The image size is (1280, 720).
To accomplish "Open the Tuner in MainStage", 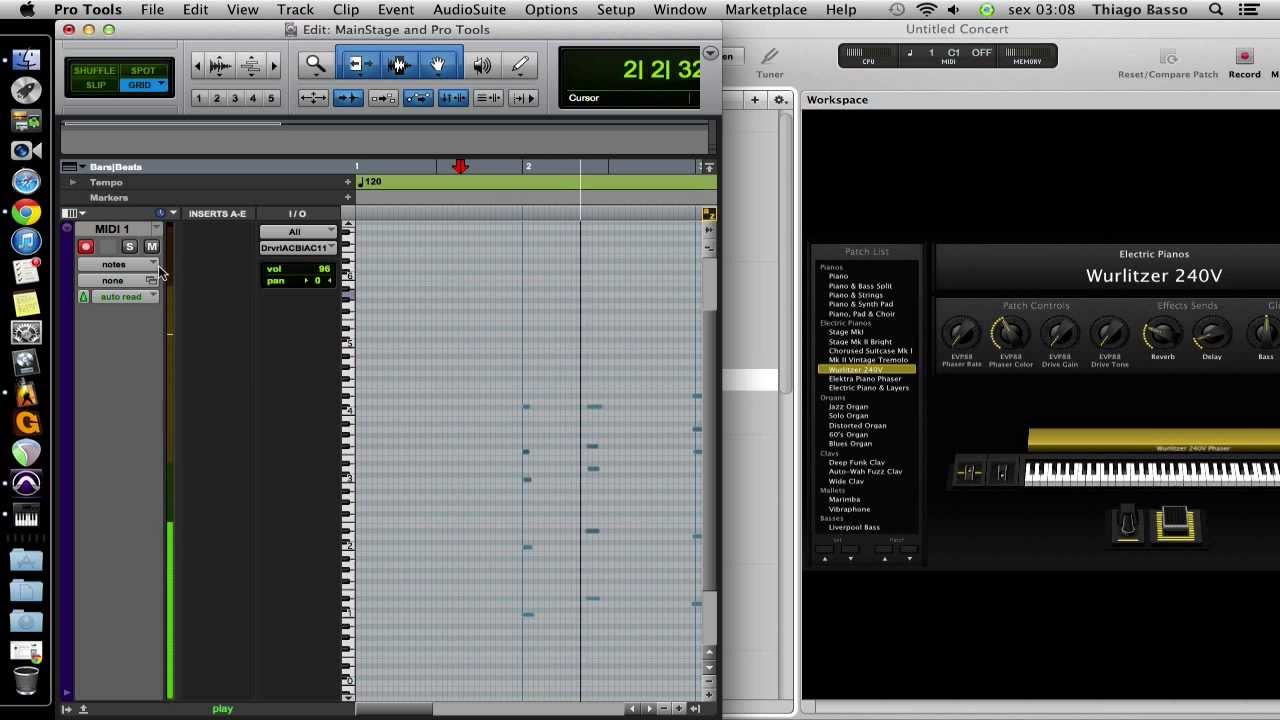I will tap(769, 63).
